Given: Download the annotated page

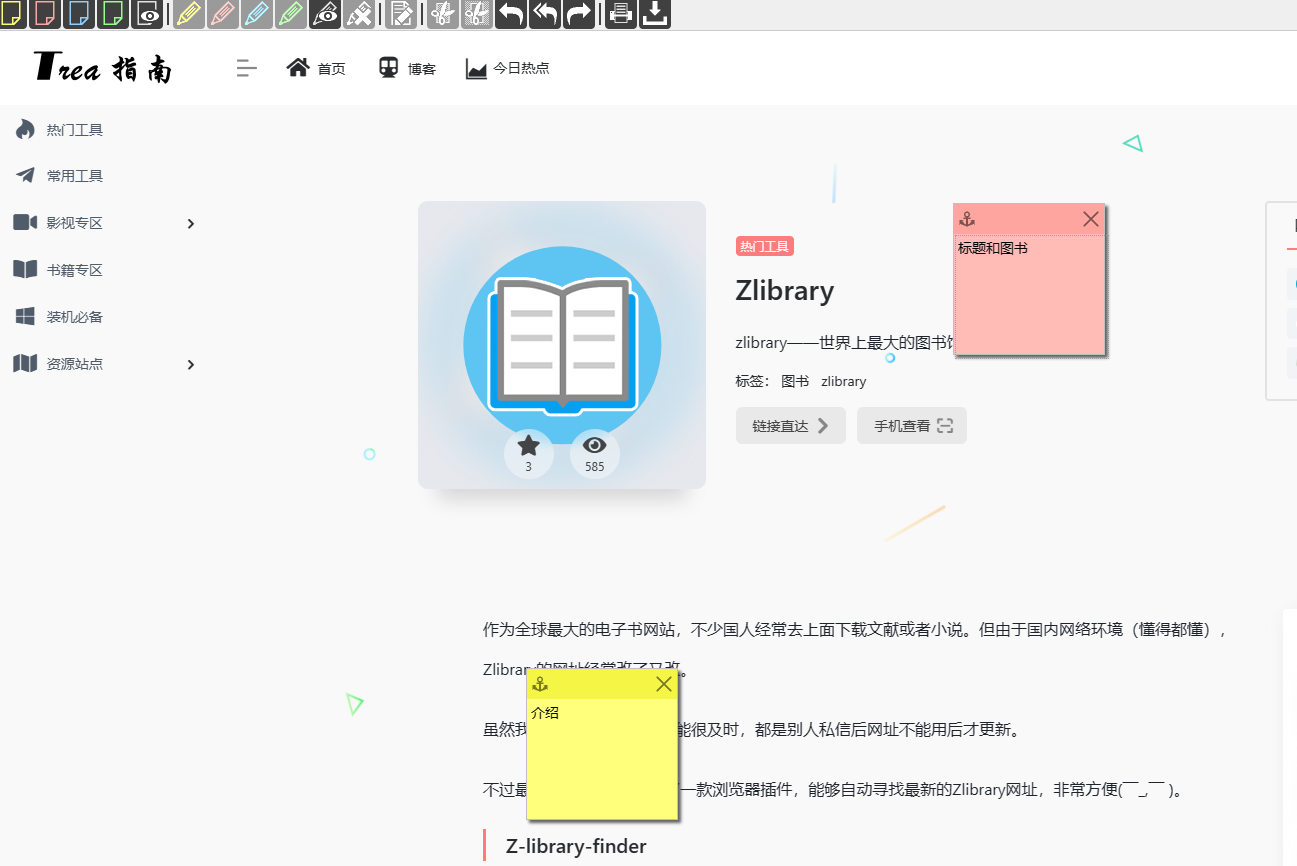Looking at the screenshot, I should (x=654, y=13).
